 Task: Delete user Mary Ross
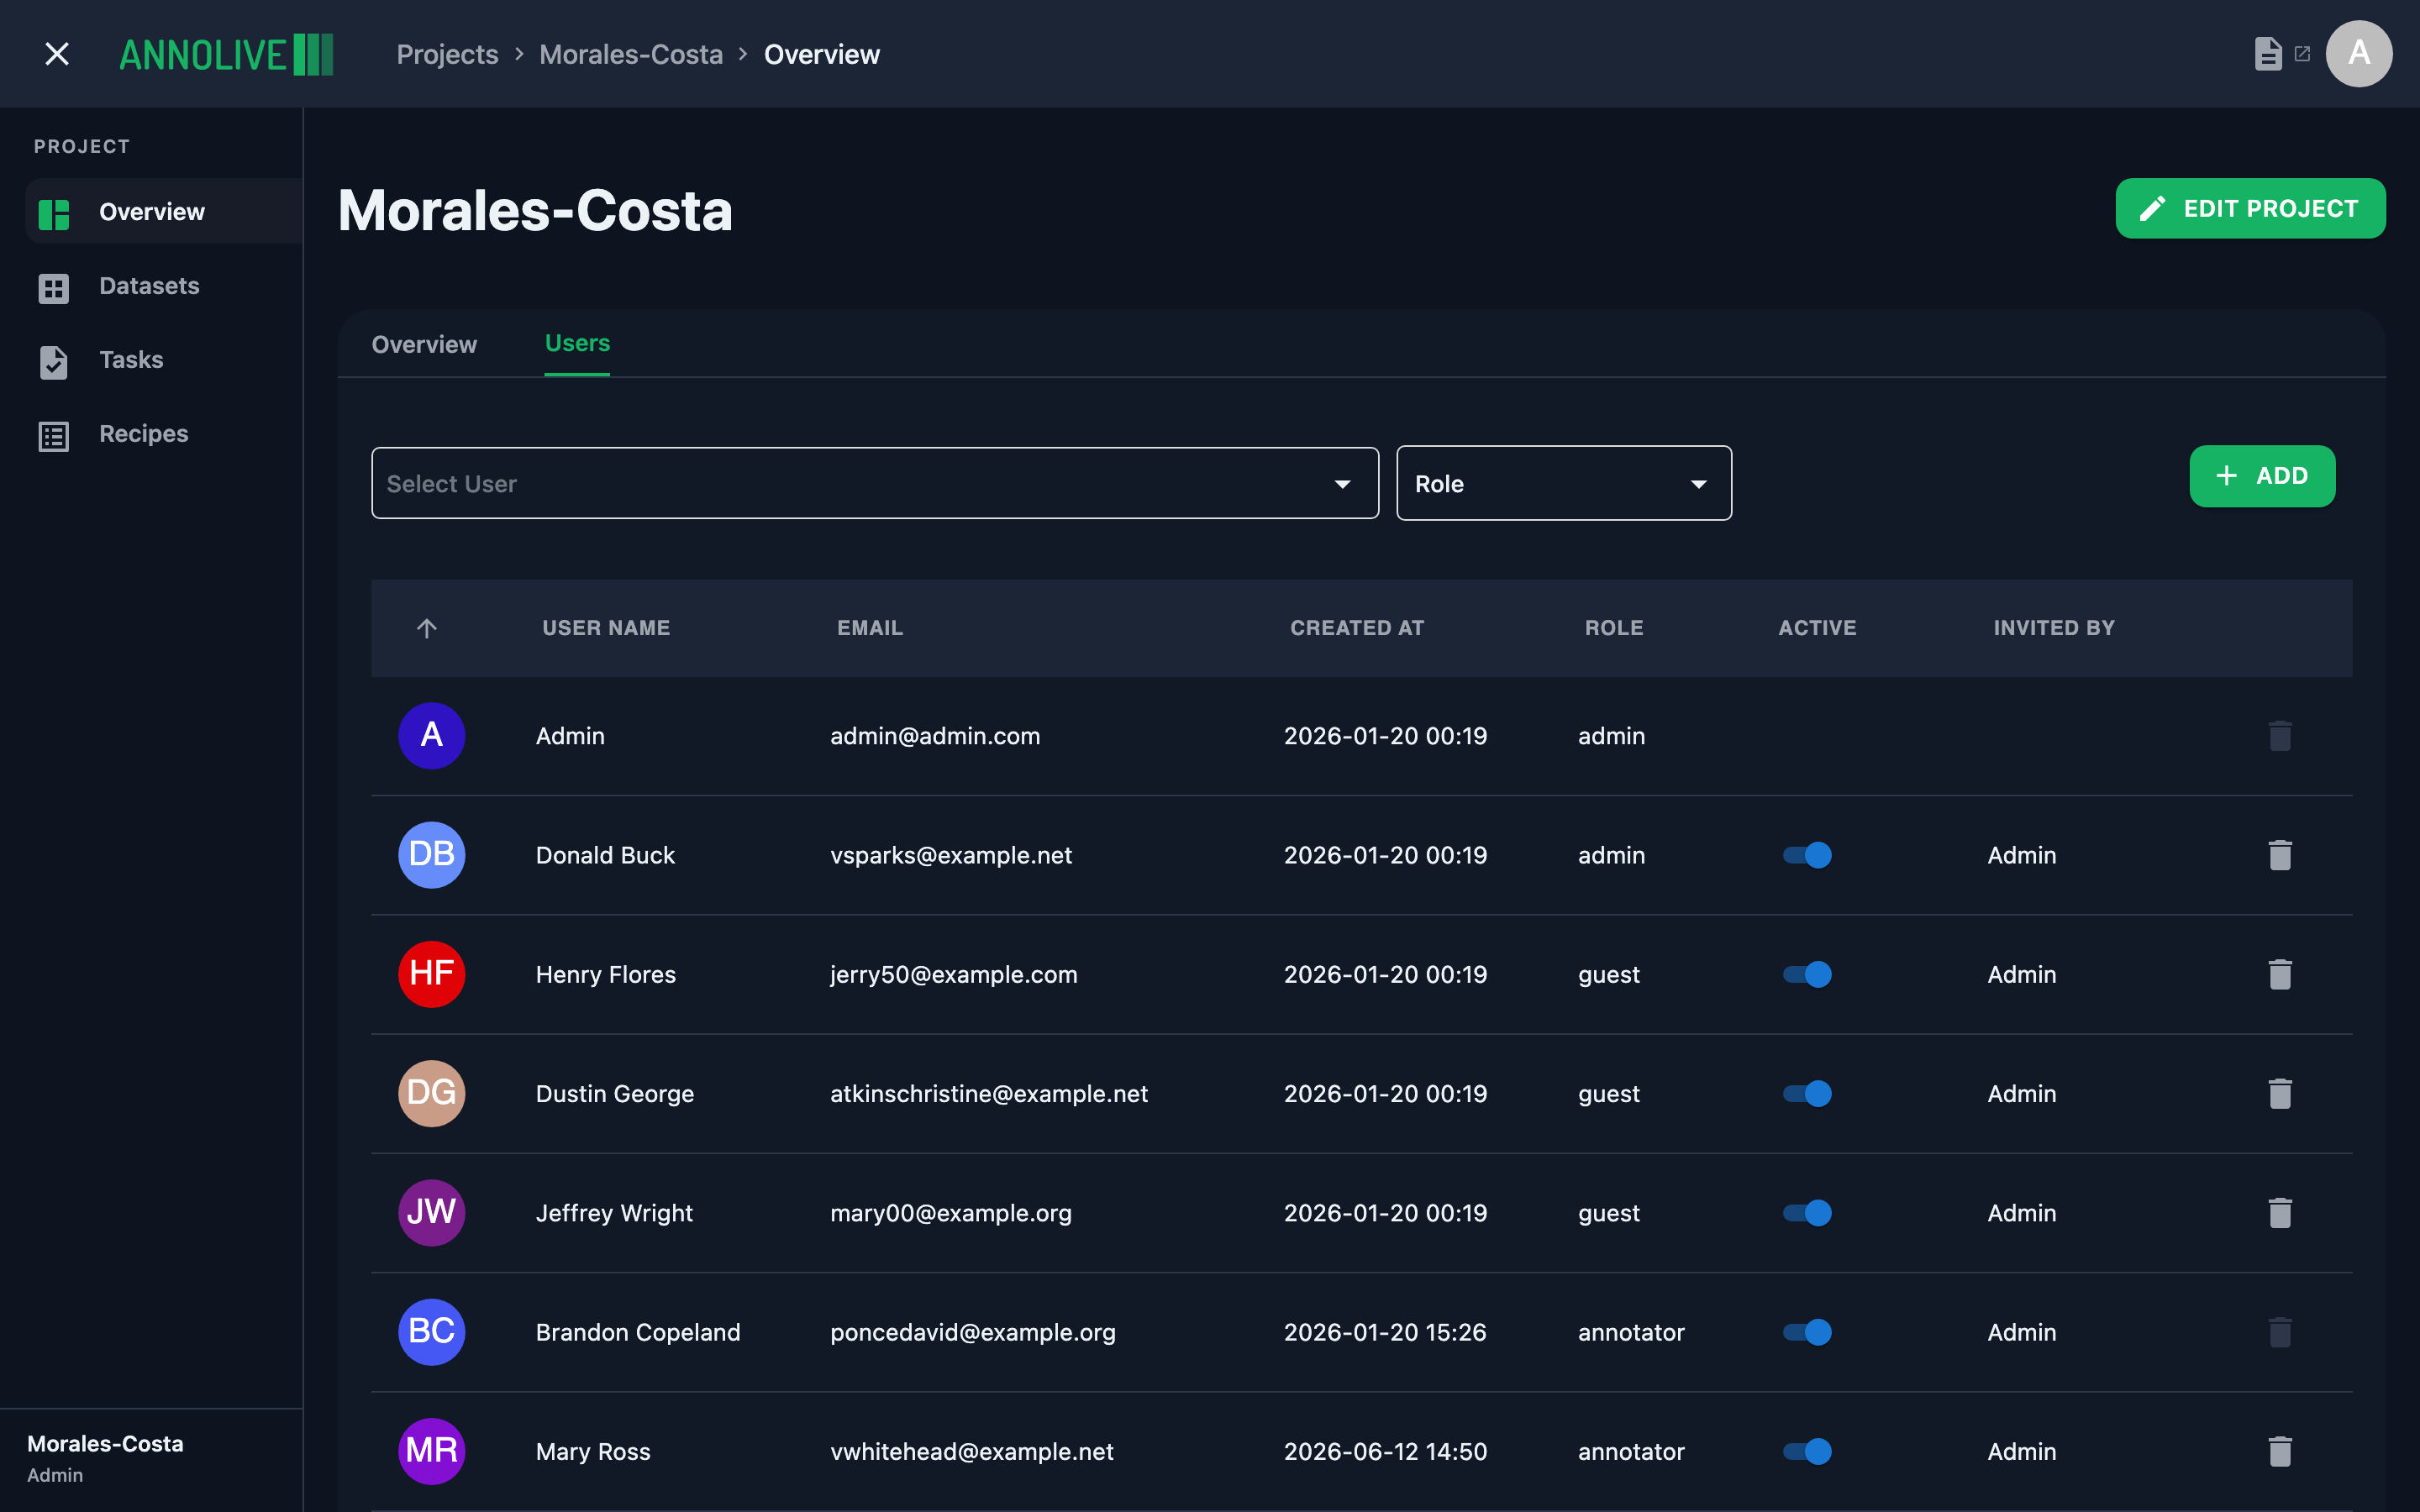click(2280, 1451)
